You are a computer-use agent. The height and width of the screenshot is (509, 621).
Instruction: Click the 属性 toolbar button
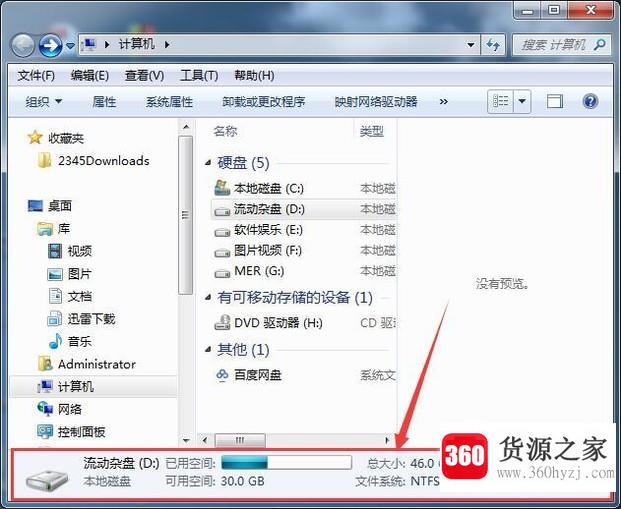104,102
